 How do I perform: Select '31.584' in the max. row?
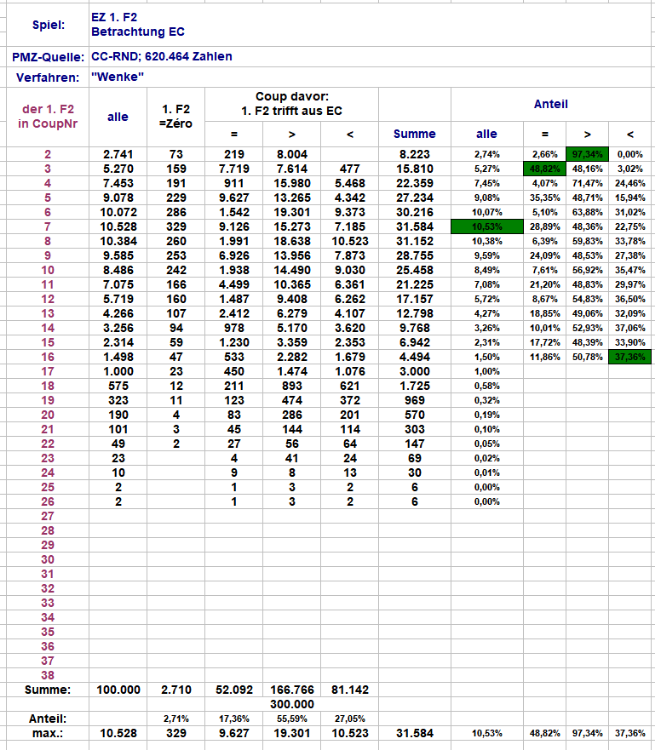(x=414, y=733)
